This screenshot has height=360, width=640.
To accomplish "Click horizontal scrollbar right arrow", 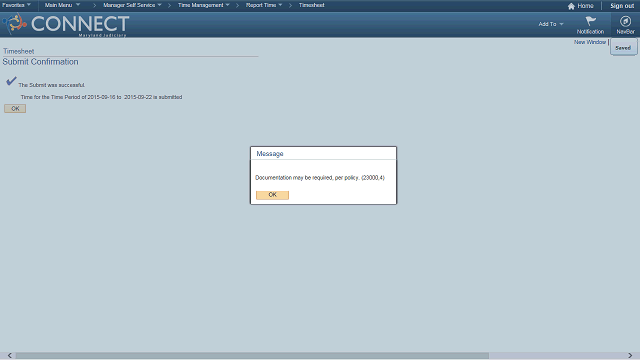I will (x=630, y=356).
